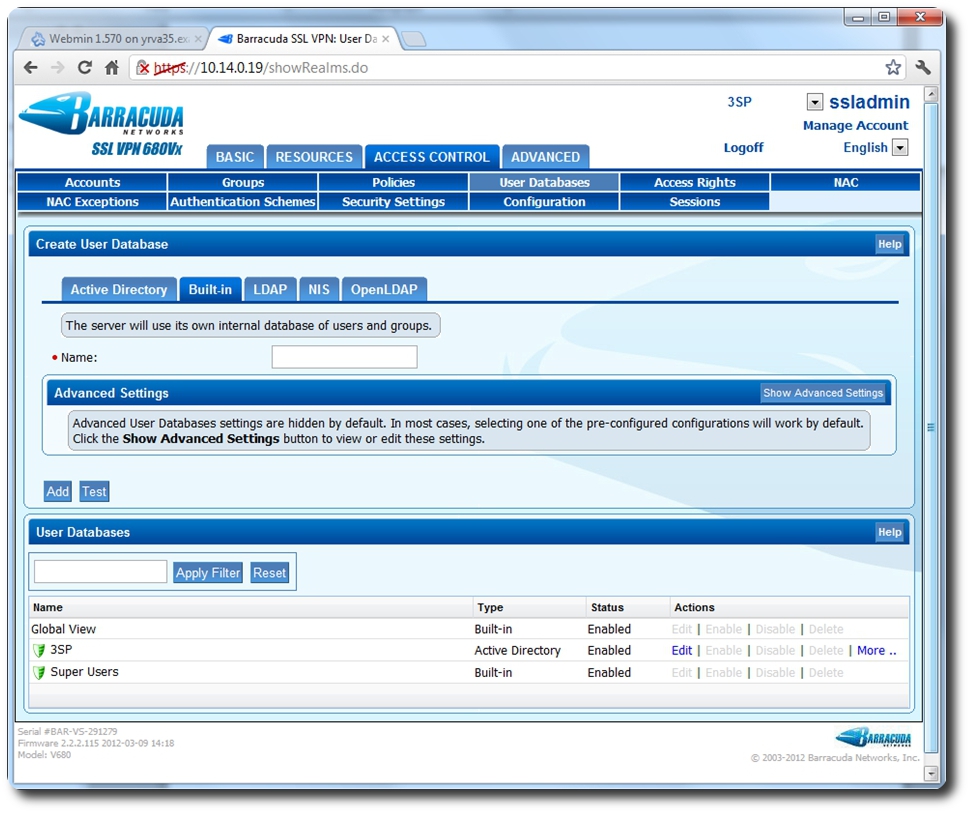Bookmark the page with the star icon
Viewport: 970px width, 813px height.
click(x=893, y=67)
